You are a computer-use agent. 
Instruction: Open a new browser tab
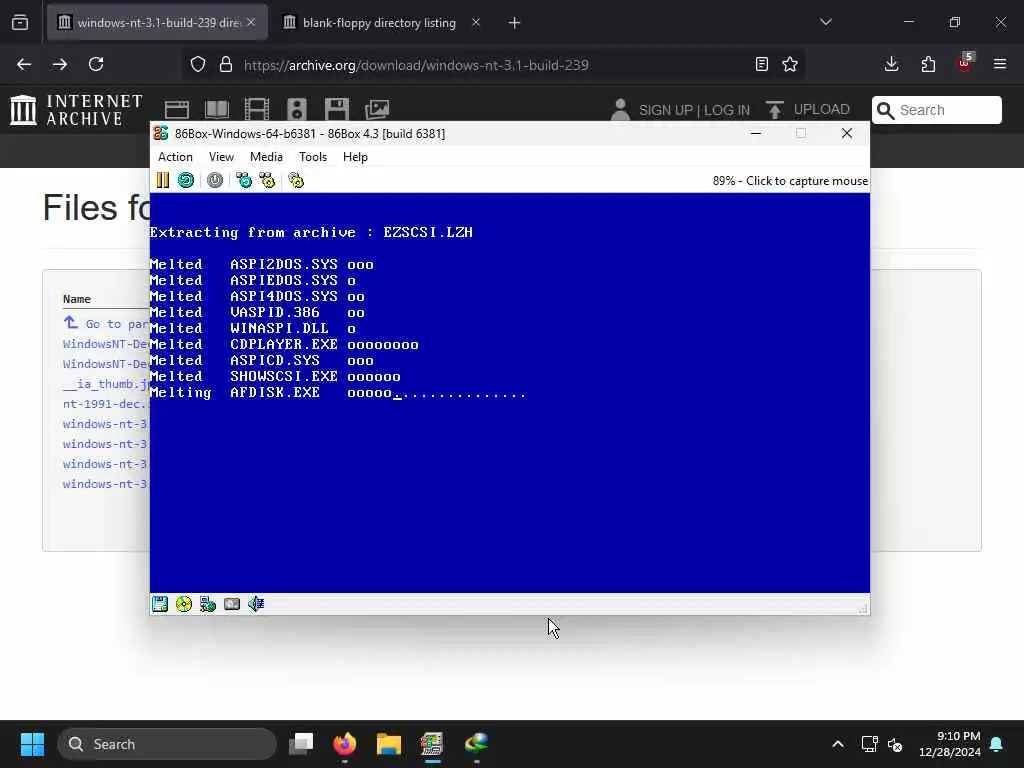tap(515, 23)
